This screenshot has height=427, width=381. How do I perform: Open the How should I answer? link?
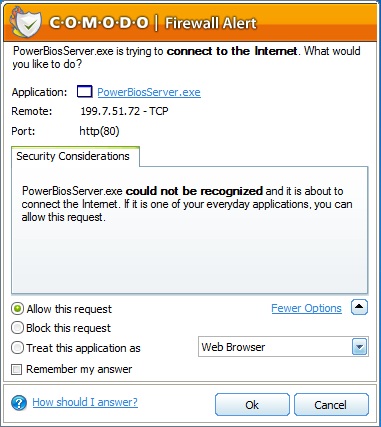click(x=85, y=402)
